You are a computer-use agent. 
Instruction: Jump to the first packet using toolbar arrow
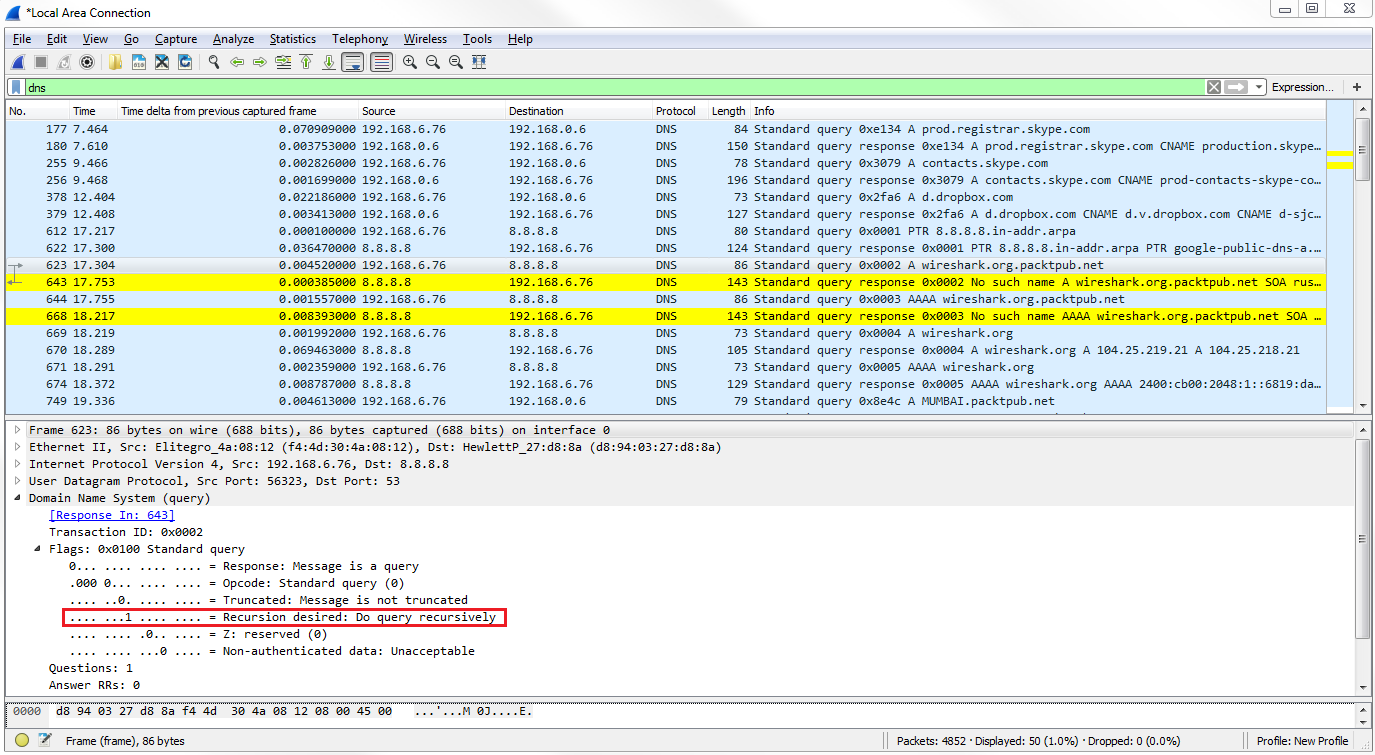[x=306, y=62]
